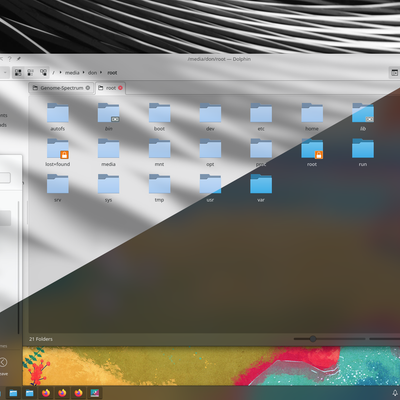Open the run folder
This screenshot has width=400, height=400.
point(363,152)
